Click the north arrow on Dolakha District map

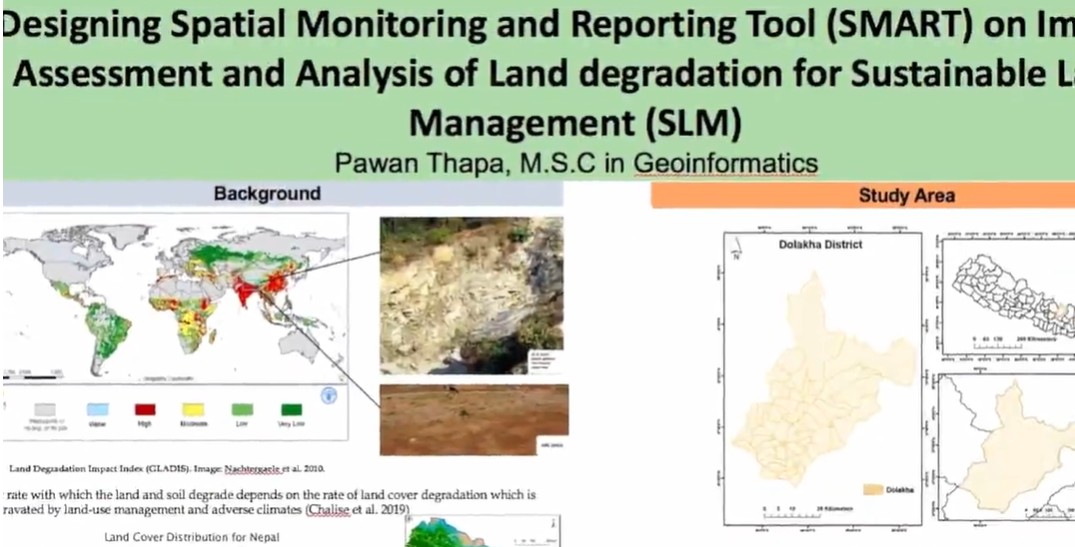point(735,252)
